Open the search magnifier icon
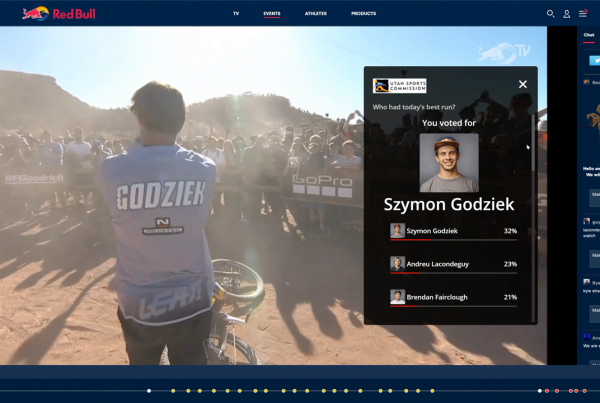 [550, 14]
